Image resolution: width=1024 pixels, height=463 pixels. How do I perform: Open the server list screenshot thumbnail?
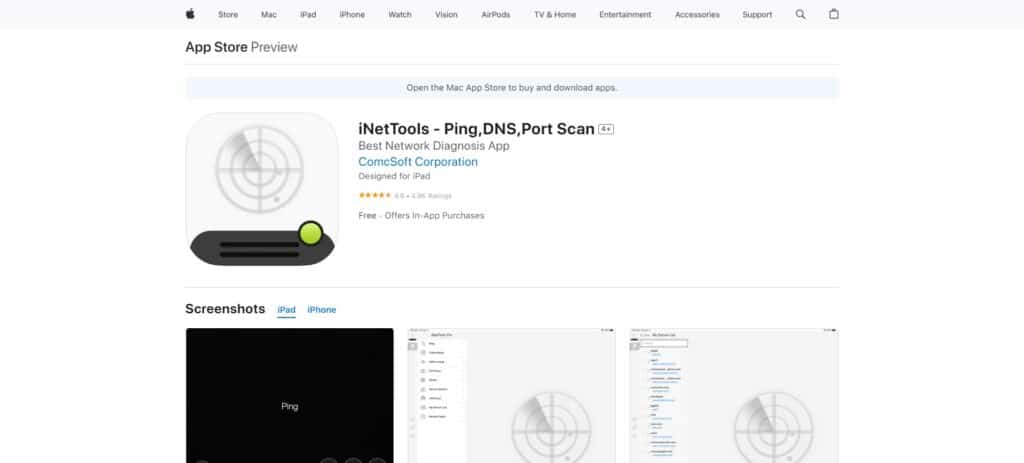[x=733, y=395]
